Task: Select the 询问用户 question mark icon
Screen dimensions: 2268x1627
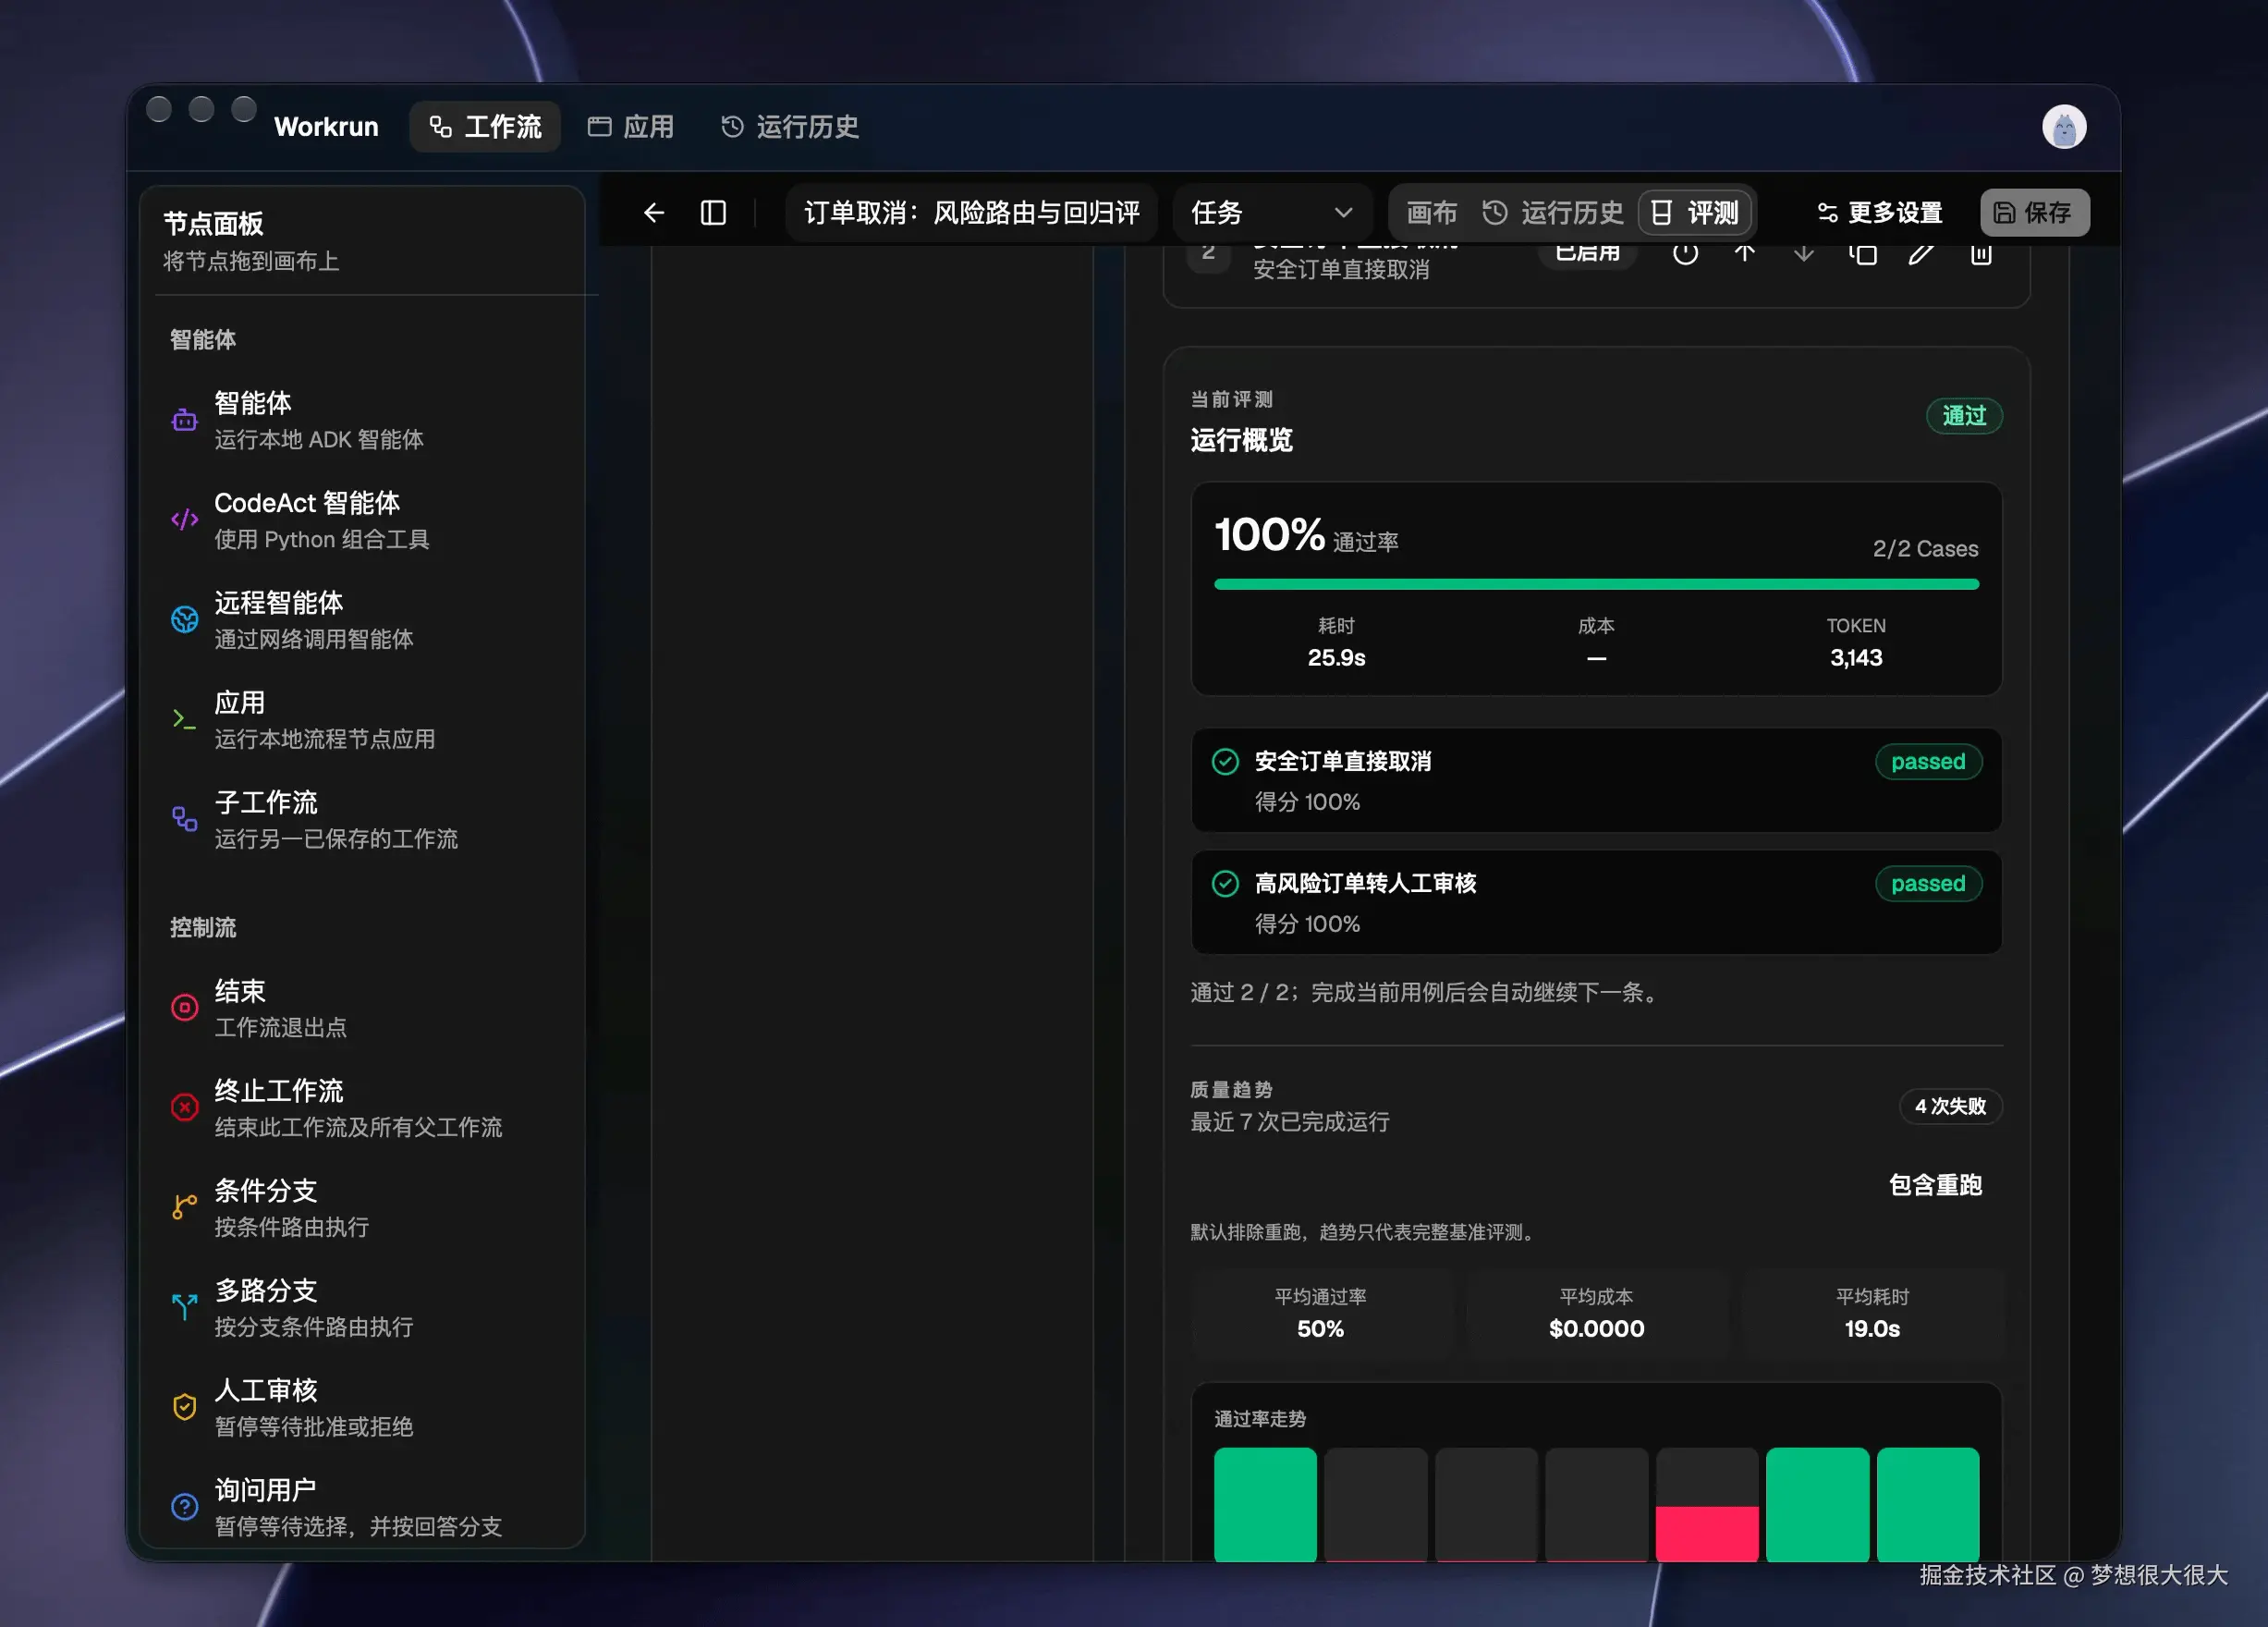Action: pyautogui.click(x=185, y=1507)
